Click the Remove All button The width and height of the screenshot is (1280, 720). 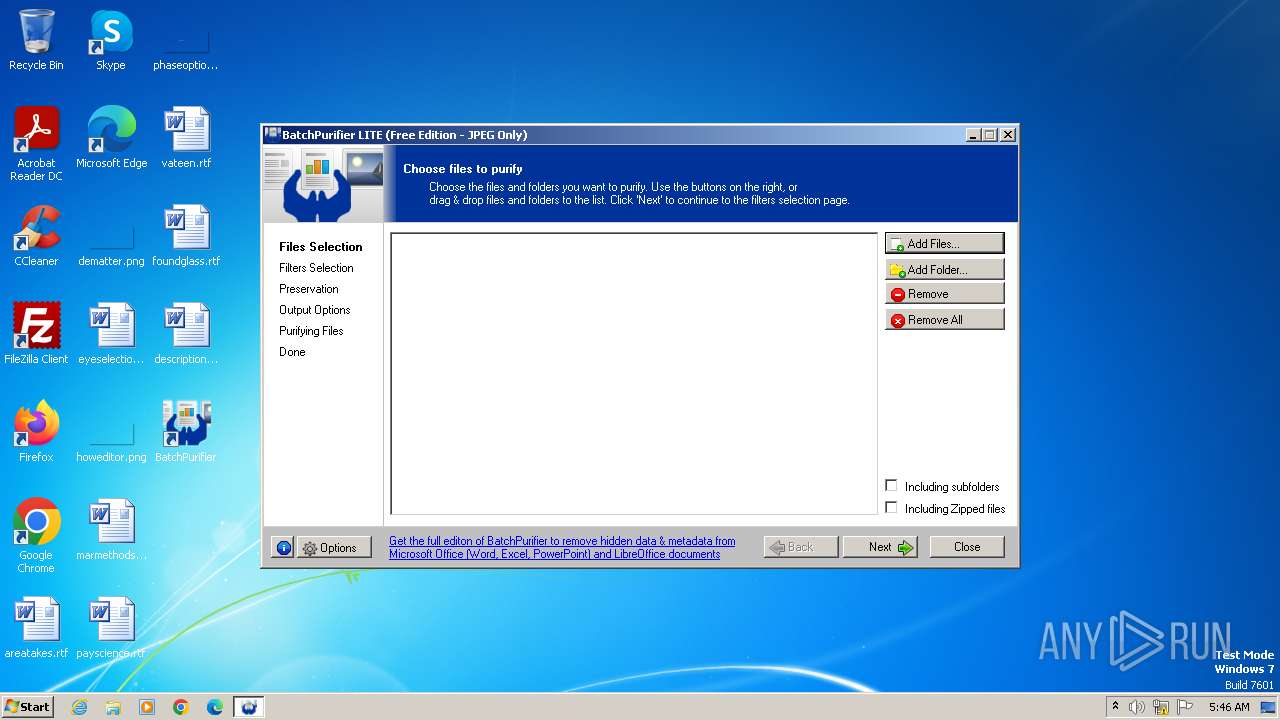coord(944,320)
